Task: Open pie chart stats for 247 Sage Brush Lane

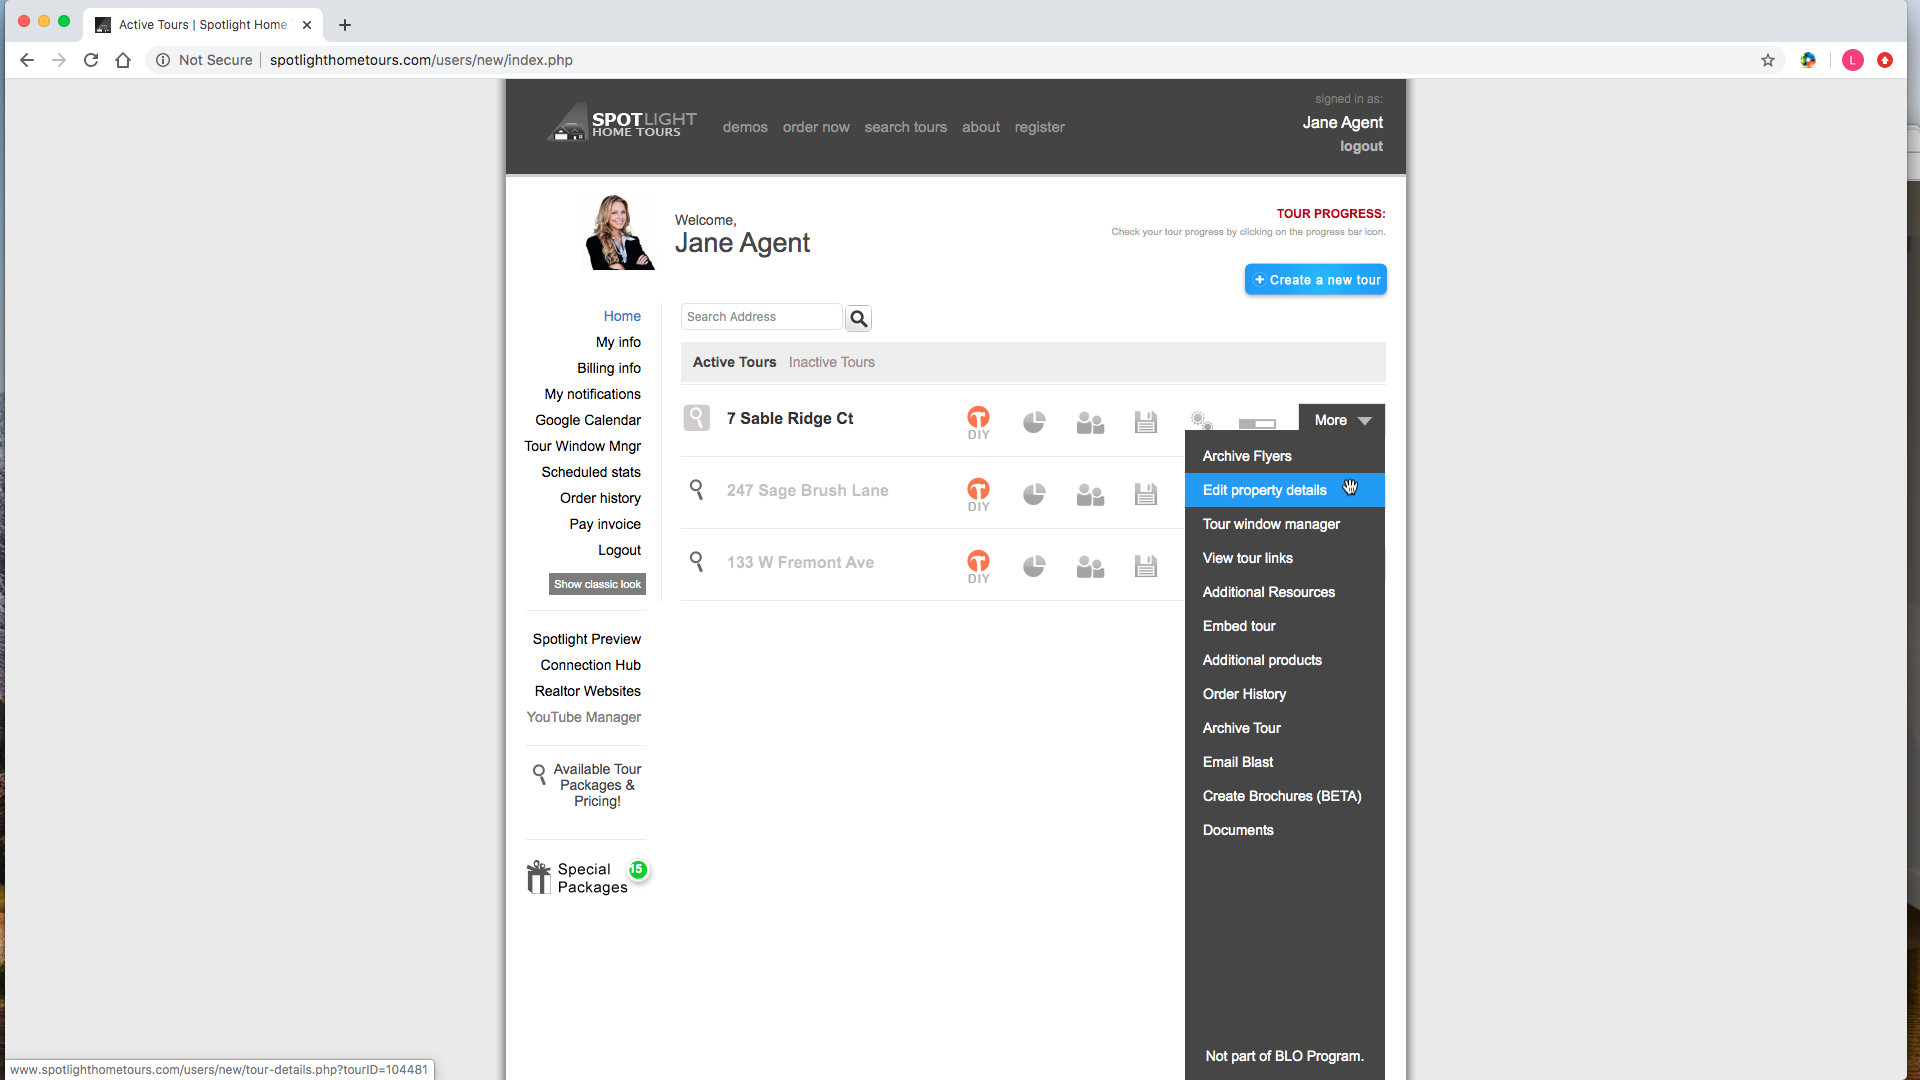Action: coord(1034,494)
